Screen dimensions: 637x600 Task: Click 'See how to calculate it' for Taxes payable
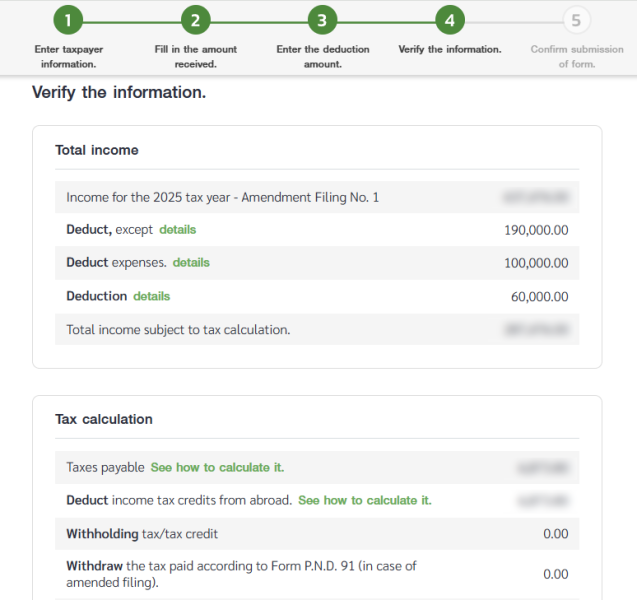[217, 467]
